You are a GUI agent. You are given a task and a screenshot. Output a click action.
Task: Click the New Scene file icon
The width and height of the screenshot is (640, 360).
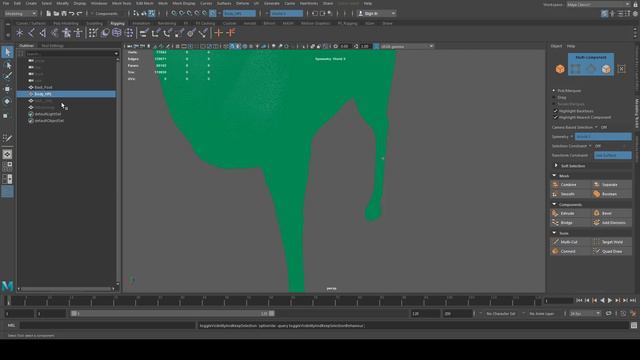49,13
